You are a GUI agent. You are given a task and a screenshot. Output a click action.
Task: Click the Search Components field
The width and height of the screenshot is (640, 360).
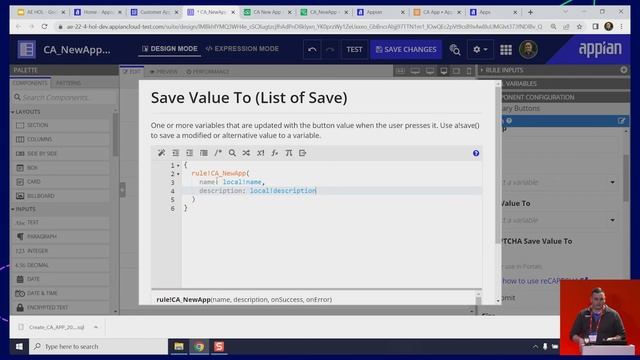(x=64, y=97)
